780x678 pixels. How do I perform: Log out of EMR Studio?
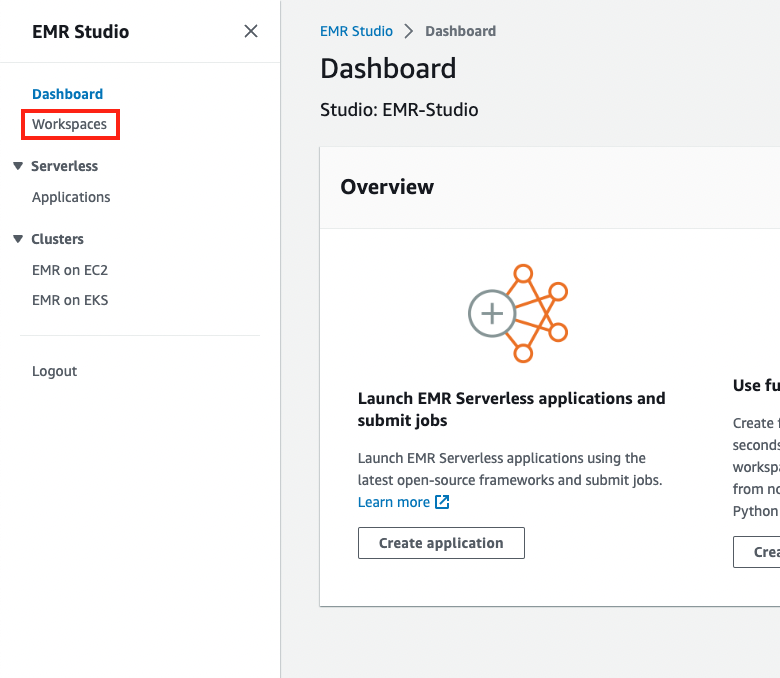pos(54,371)
